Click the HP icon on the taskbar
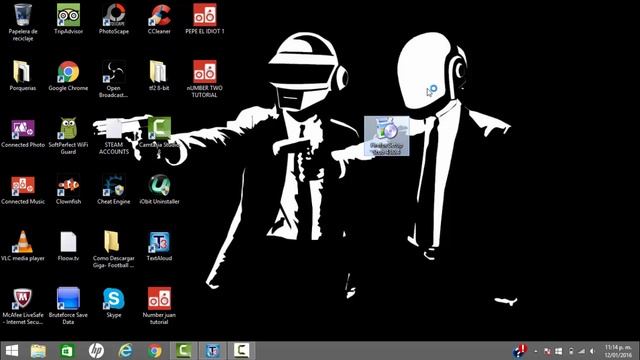This screenshot has width=640, height=360. tap(96, 351)
